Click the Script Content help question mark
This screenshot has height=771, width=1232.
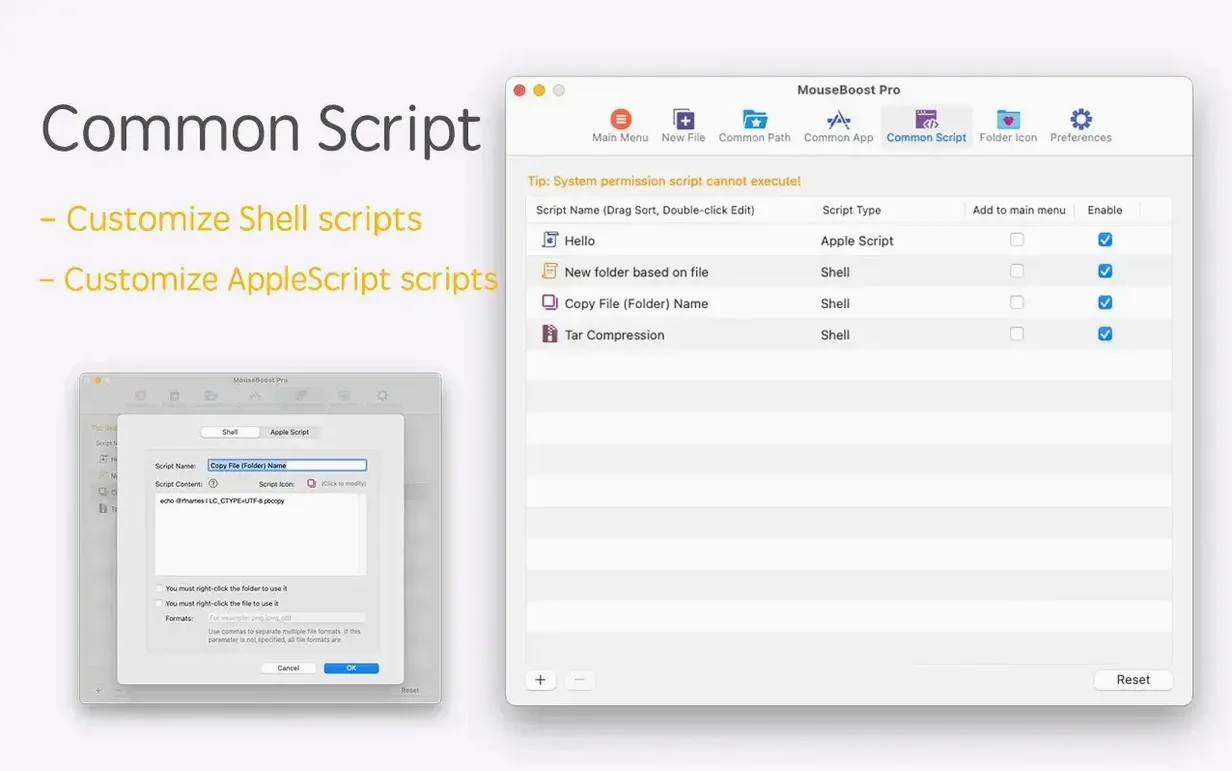pos(213,483)
